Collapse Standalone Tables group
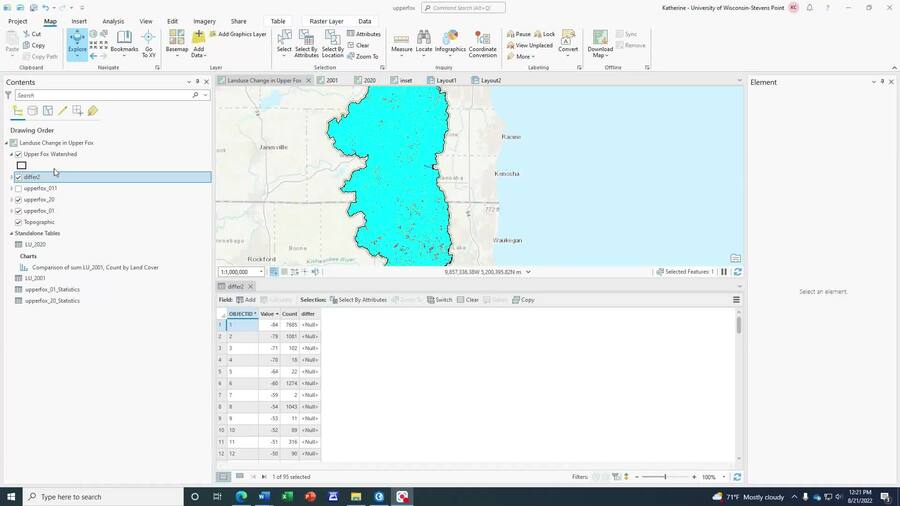The image size is (900, 506). point(11,233)
